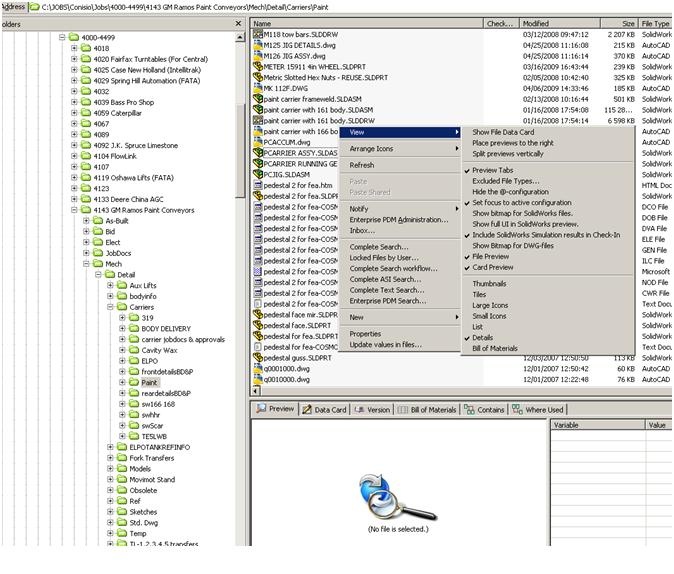Click the folder tree scroll up arrow
This screenshot has width=674, height=574.
pos(240,37)
